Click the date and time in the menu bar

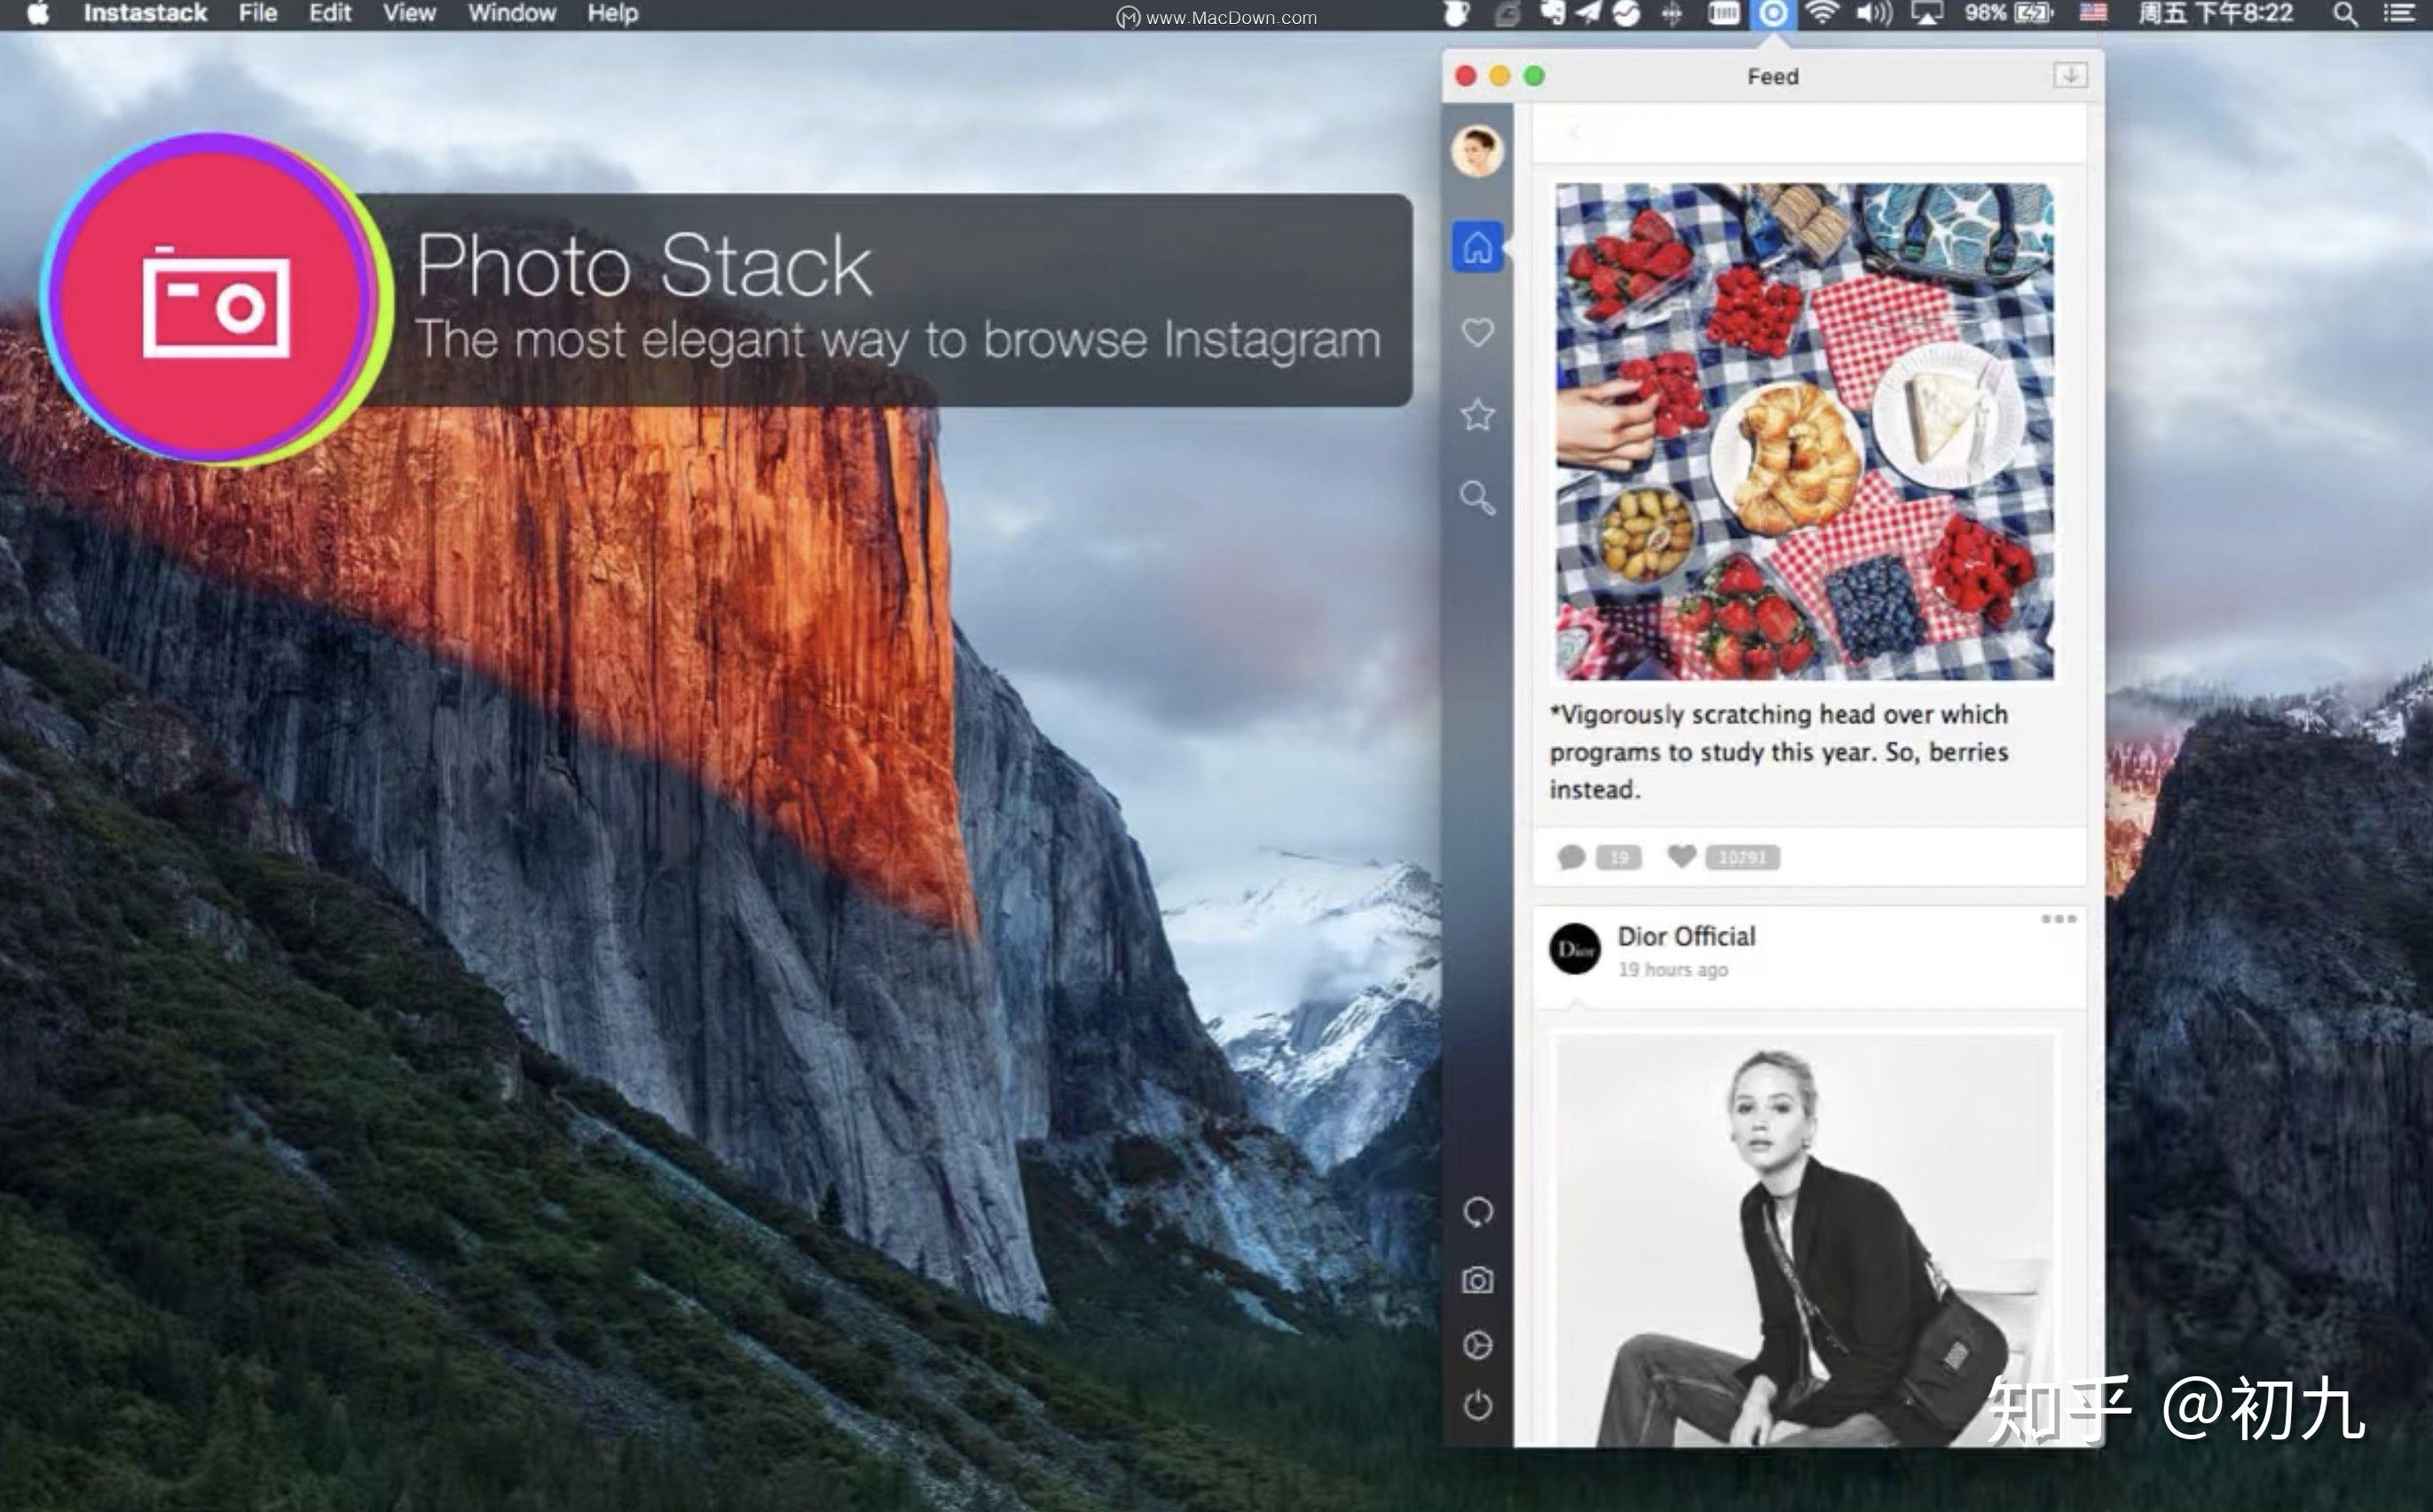(2214, 14)
